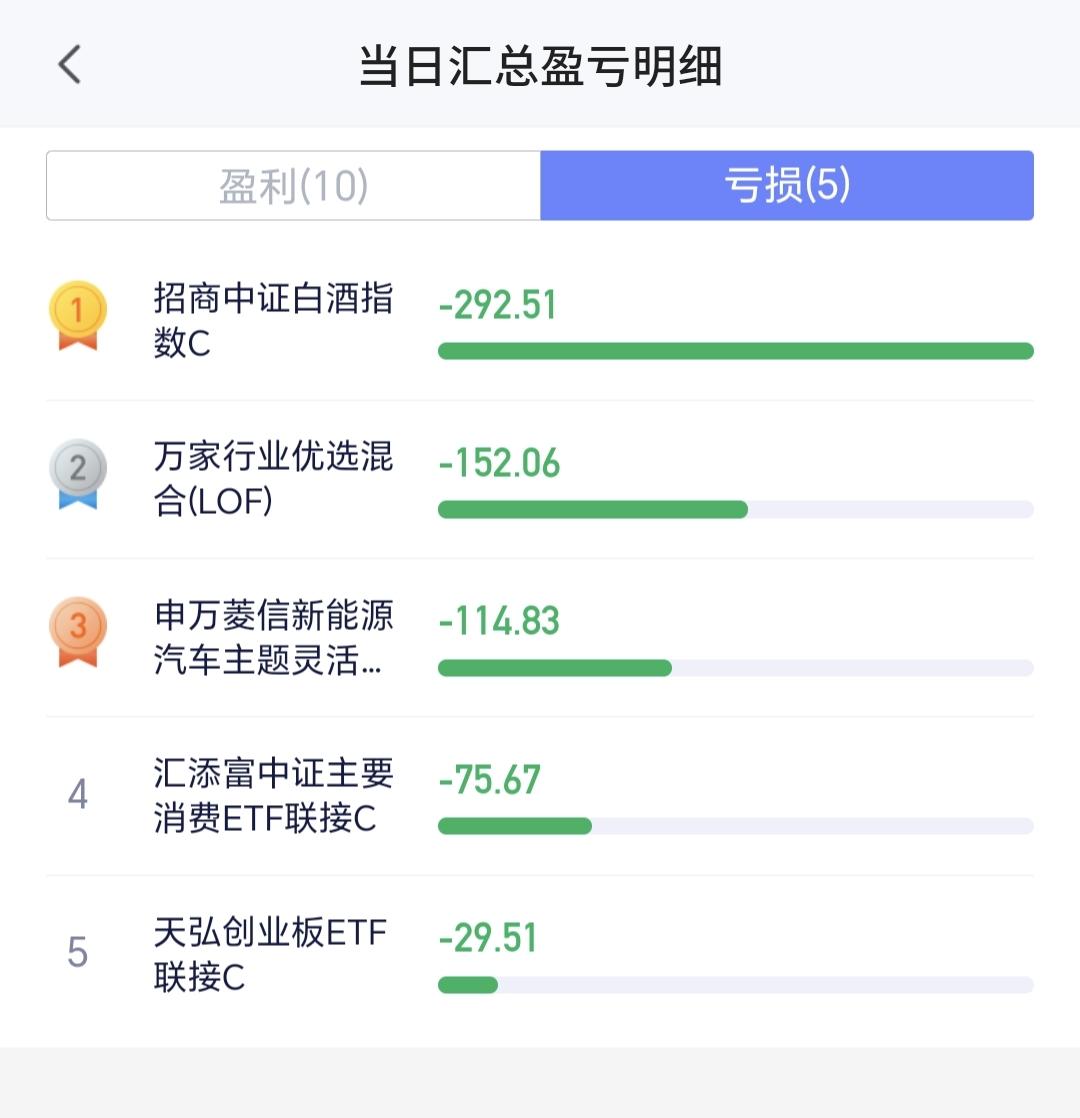The height and width of the screenshot is (1118, 1080).
Task: Open 天弘创业板ETF联接C fund
Action: pyautogui.click(x=270, y=954)
